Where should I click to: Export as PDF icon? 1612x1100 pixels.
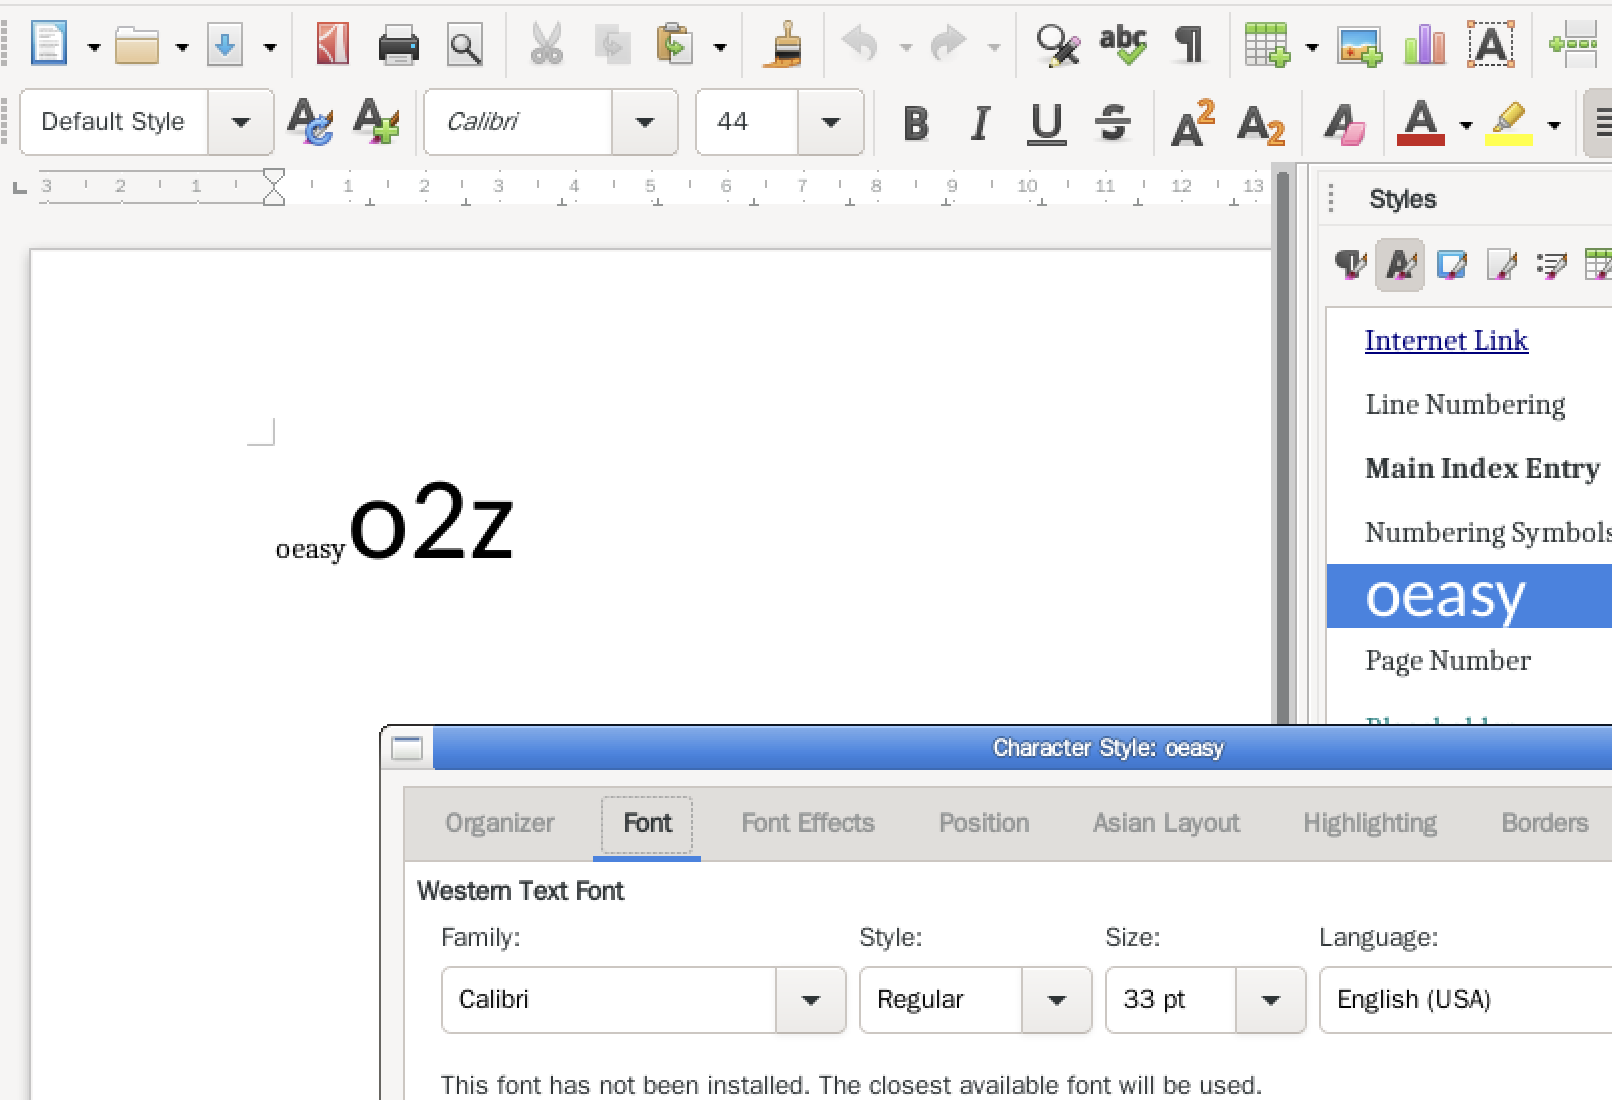332,44
